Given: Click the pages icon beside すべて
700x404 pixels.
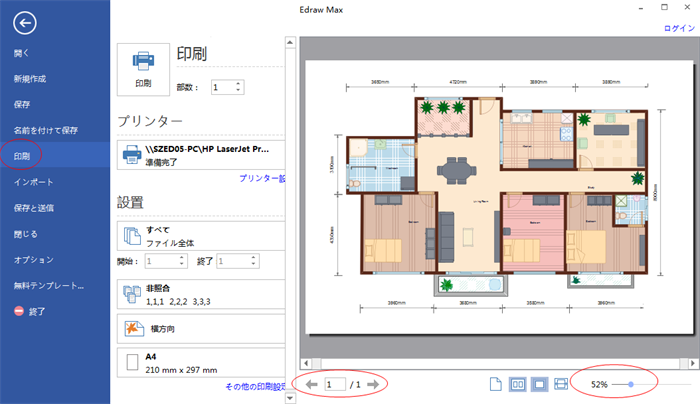Looking at the screenshot, I should tap(132, 236).
